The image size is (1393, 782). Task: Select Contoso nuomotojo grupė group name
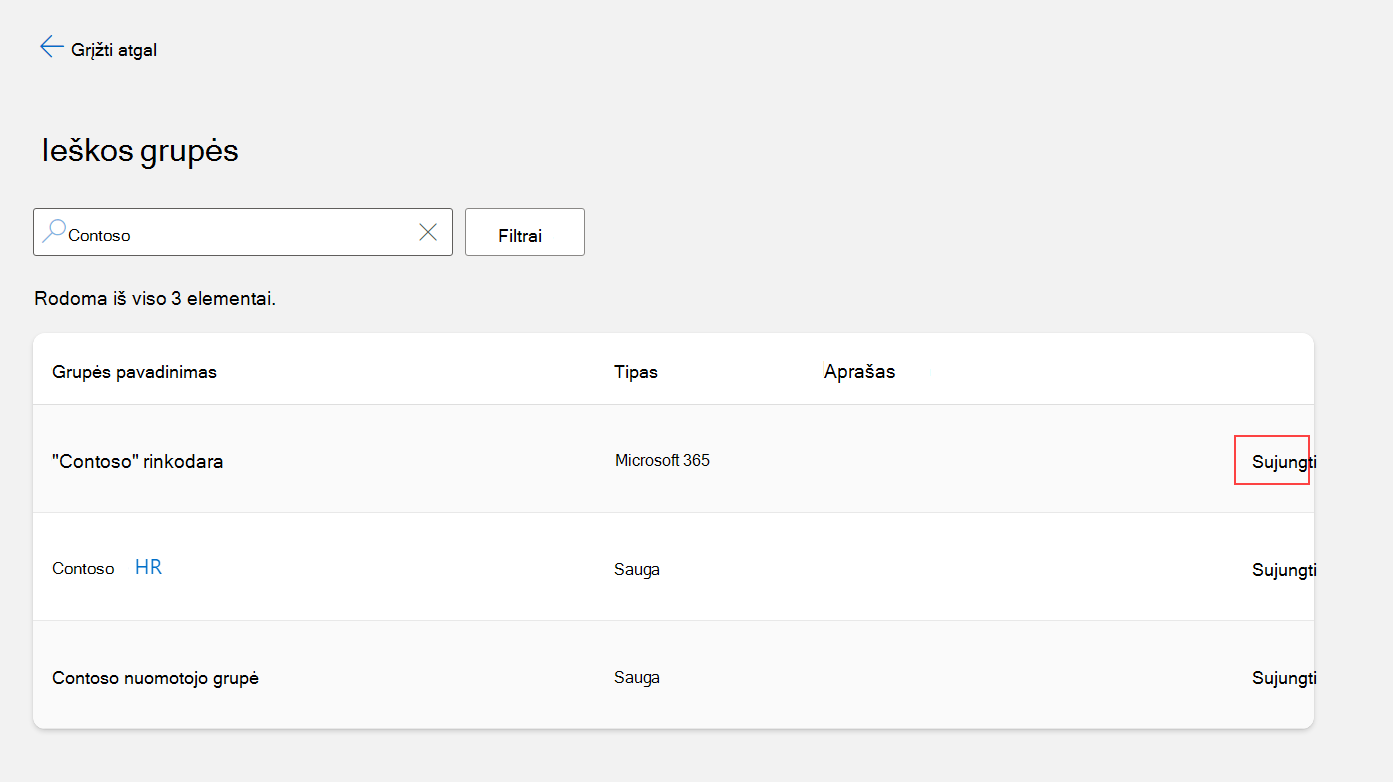pyautogui.click(x=155, y=678)
